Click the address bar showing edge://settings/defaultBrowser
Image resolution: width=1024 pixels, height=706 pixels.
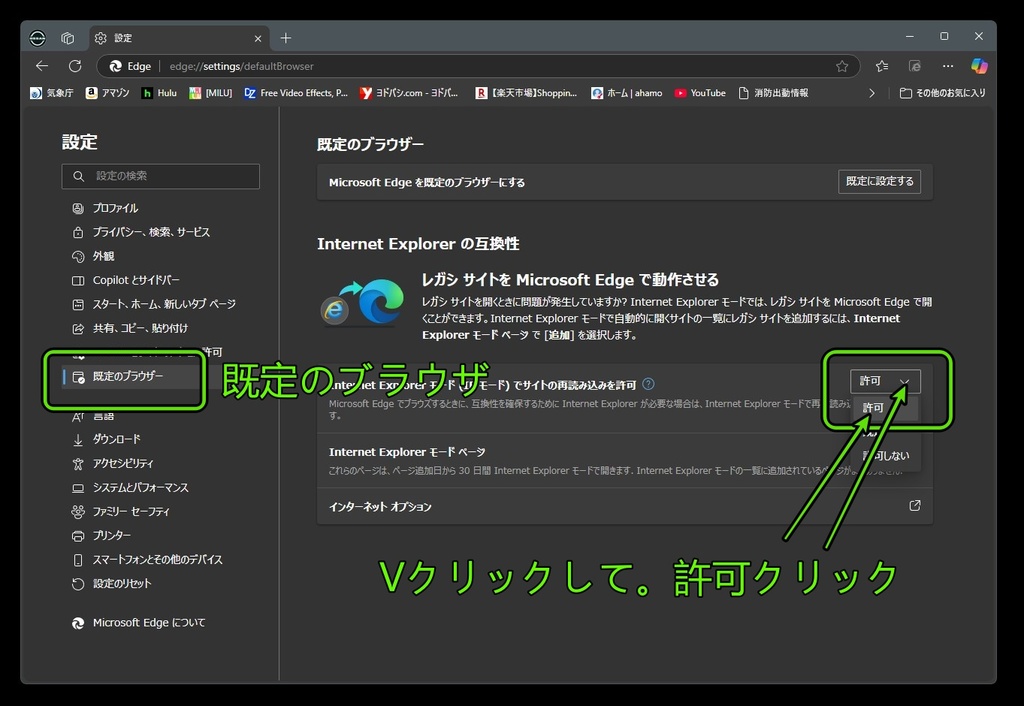click(479, 66)
